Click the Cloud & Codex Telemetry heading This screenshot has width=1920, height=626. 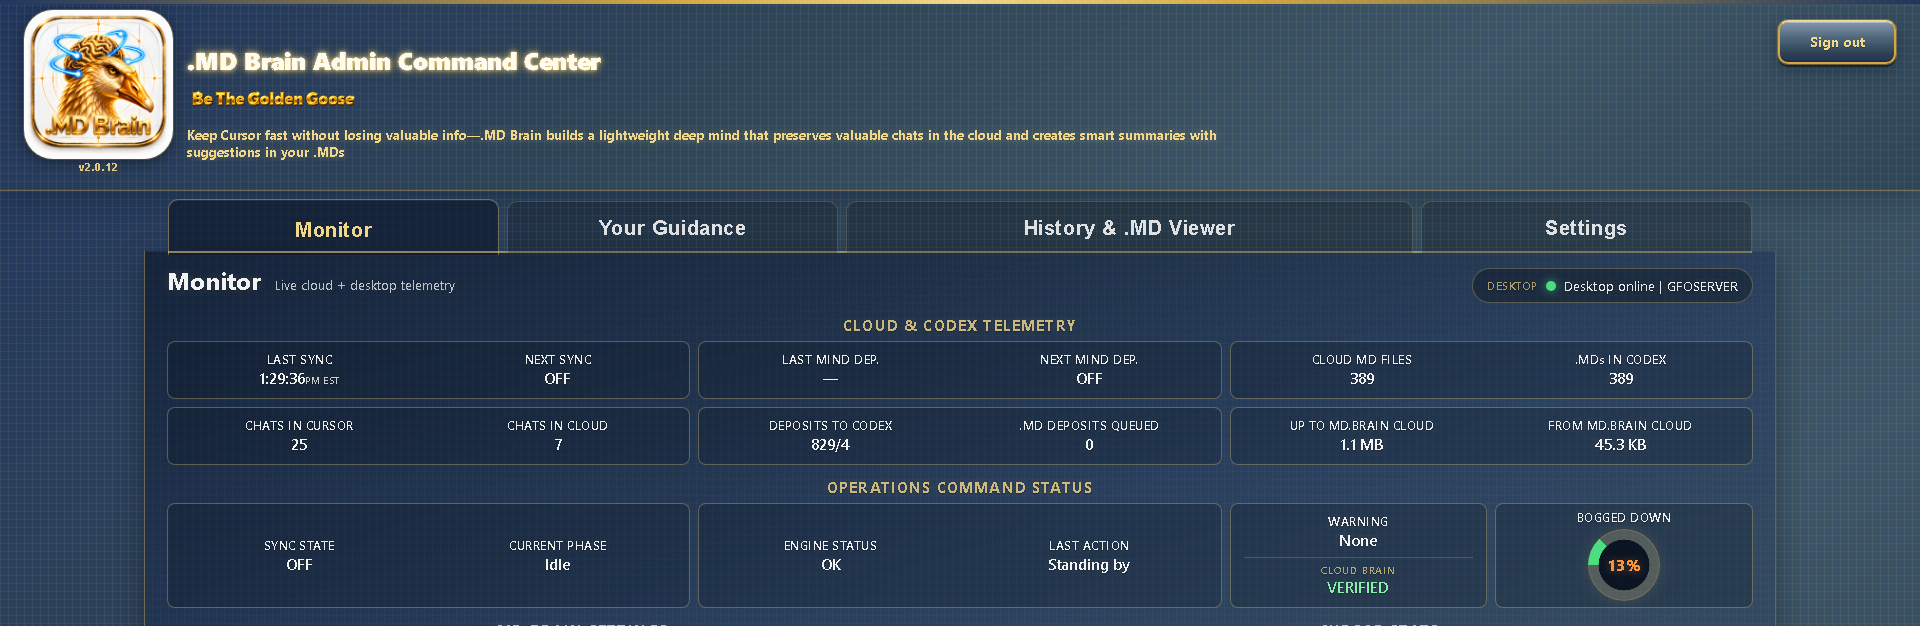[x=959, y=326]
